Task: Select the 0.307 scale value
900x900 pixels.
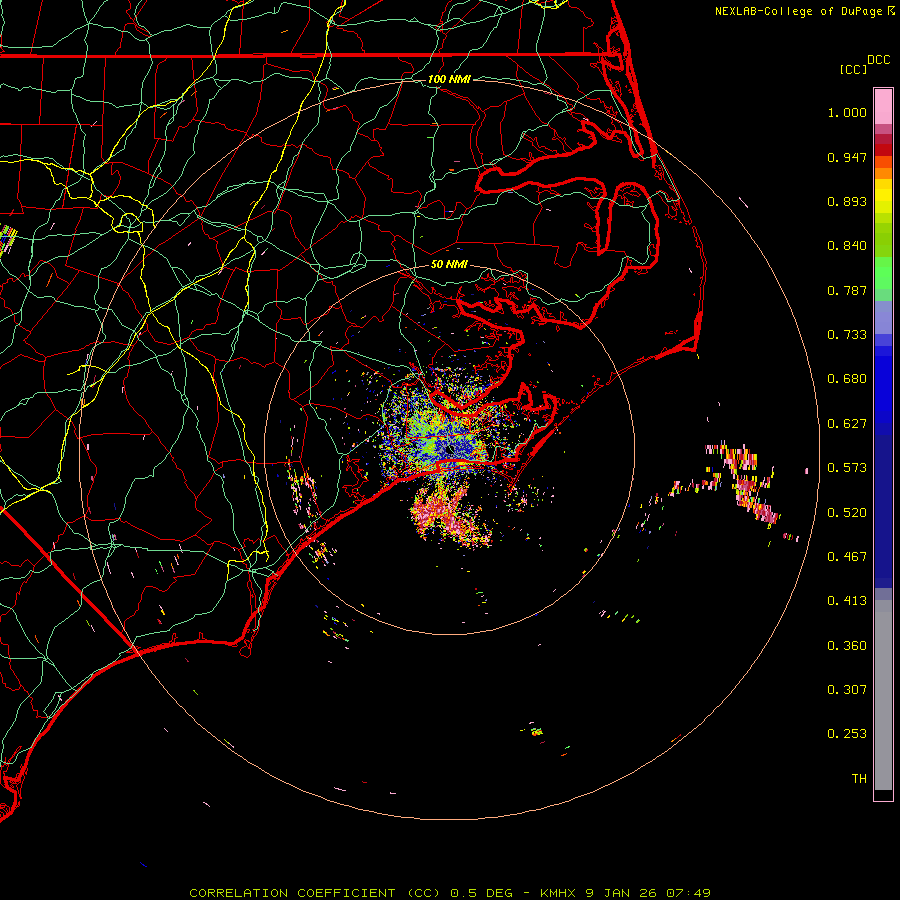Action: click(847, 690)
